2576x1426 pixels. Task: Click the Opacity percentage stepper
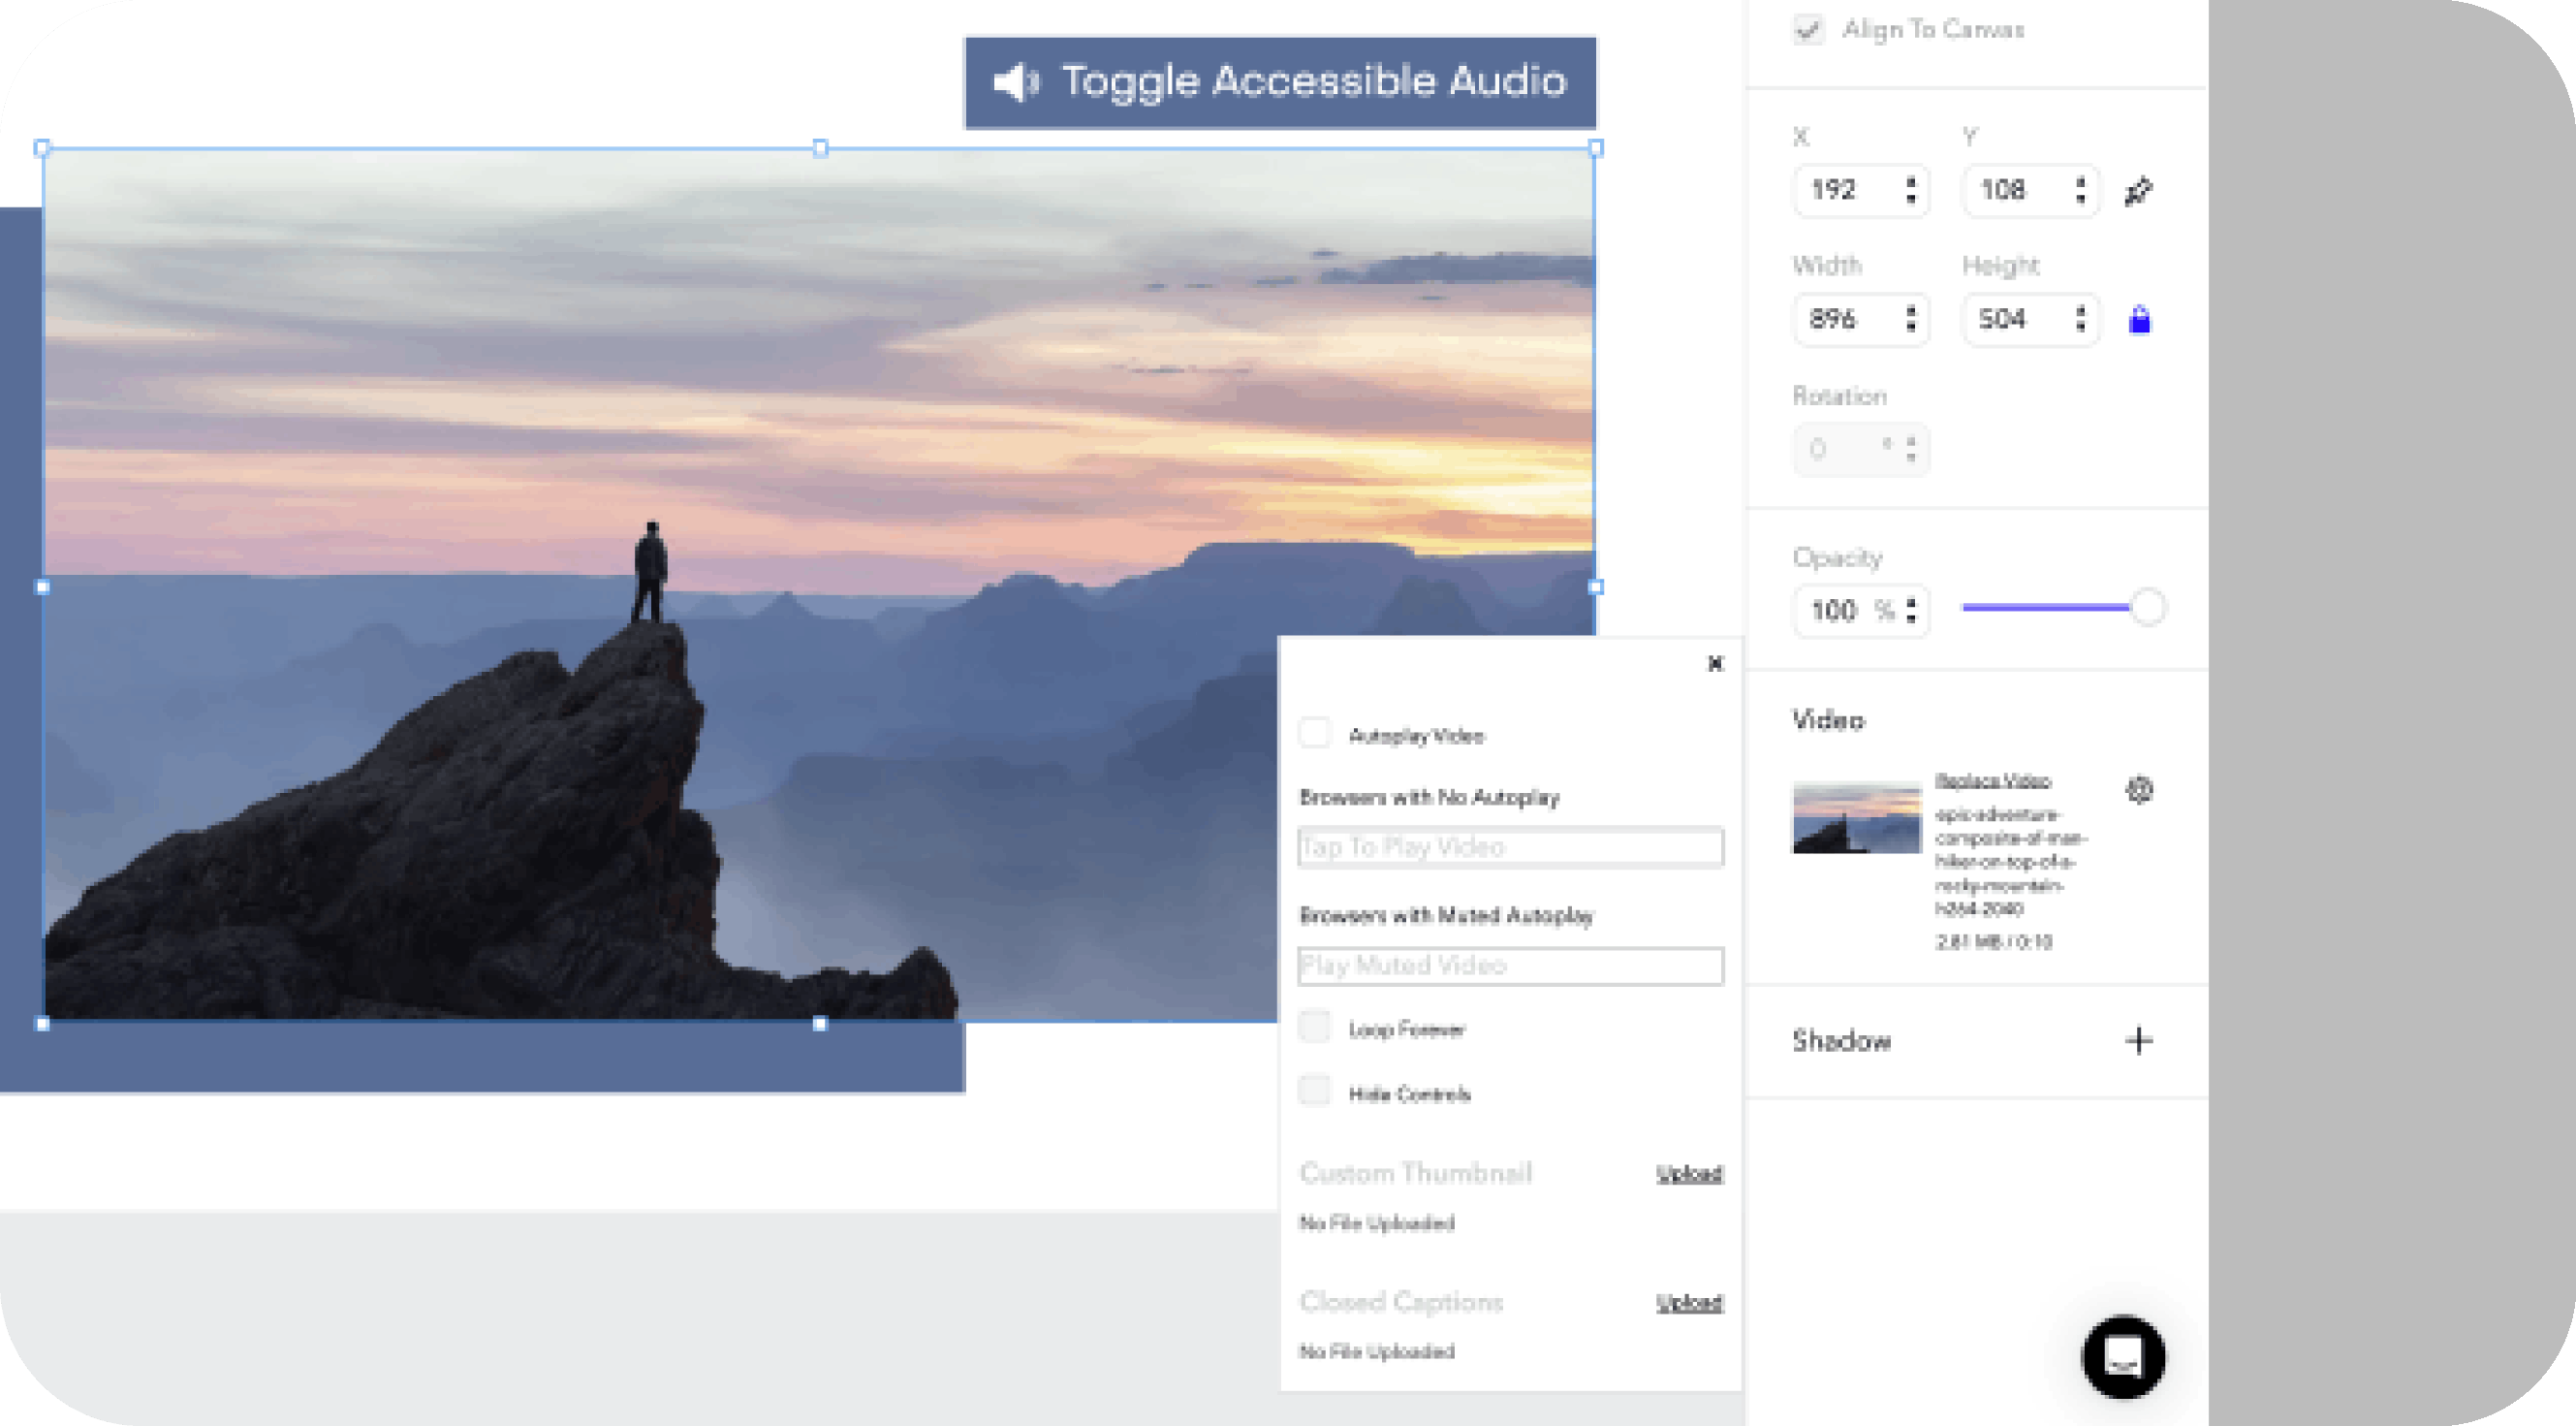pos(1911,610)
